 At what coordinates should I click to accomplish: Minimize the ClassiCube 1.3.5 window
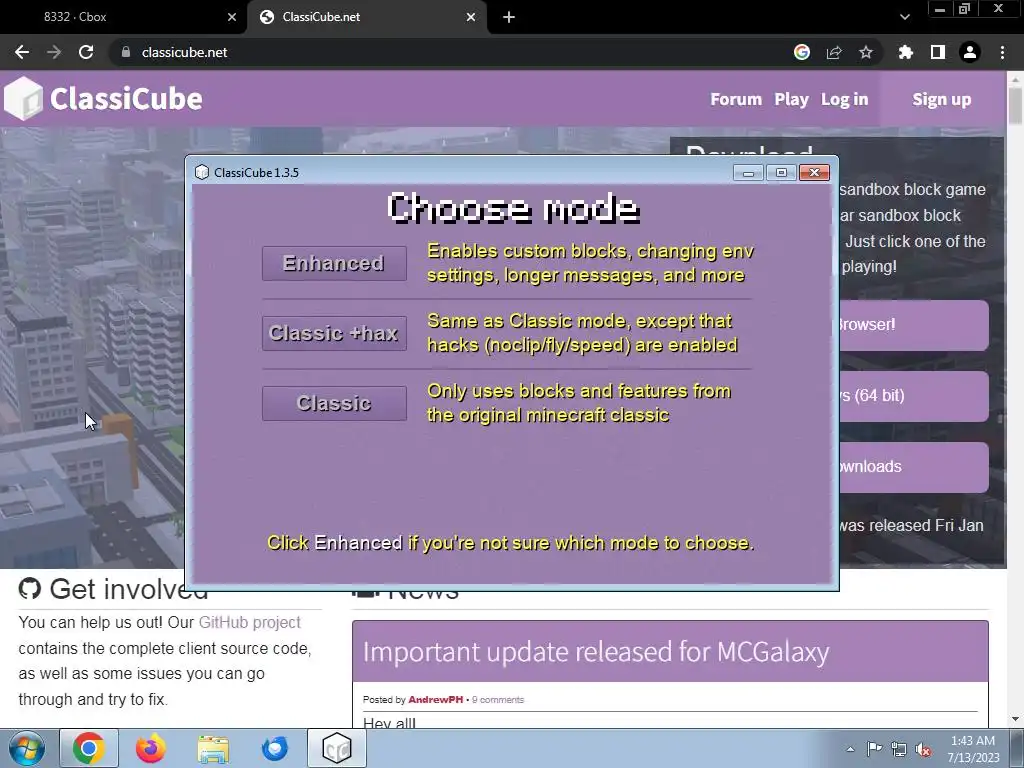coord(748,172)
